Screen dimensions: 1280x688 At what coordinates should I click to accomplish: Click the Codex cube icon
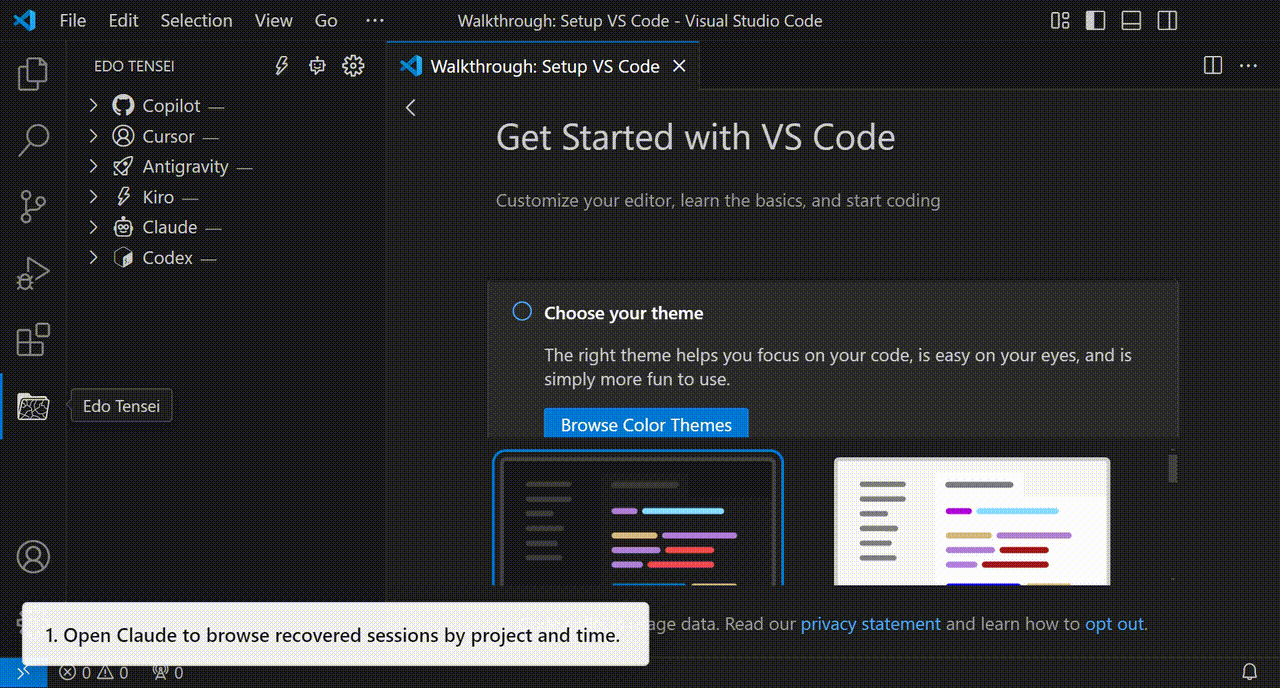click(123, 258)
